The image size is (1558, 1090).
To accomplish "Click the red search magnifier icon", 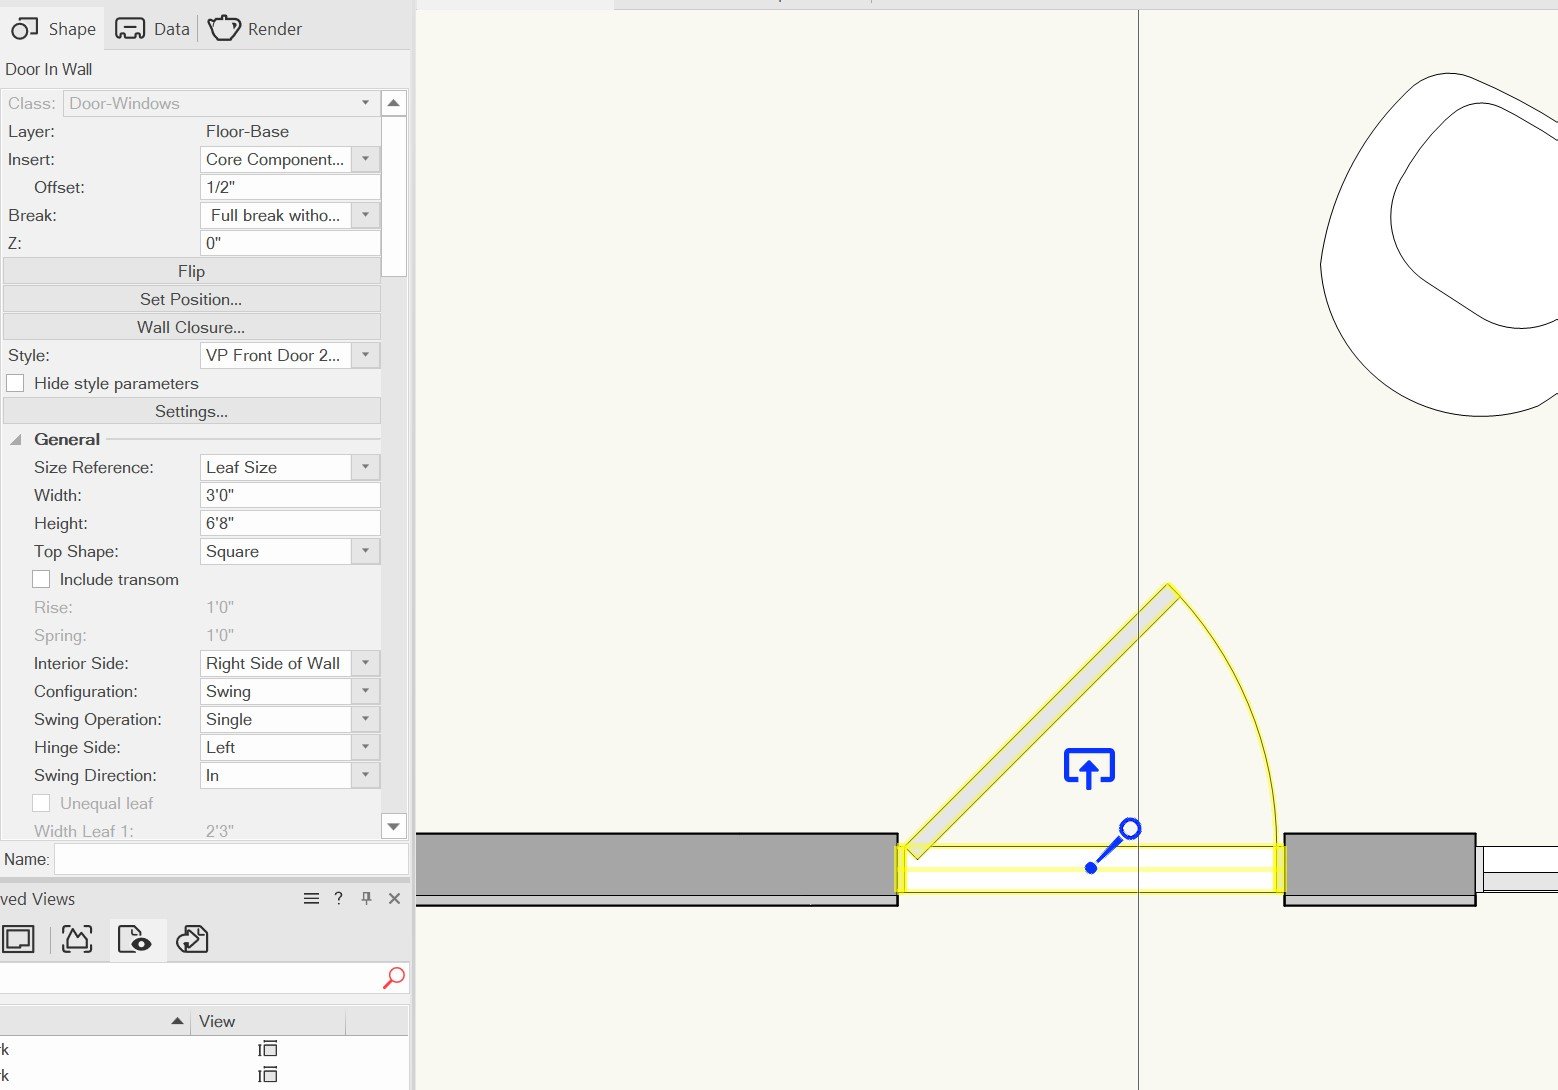I will pos(394,977).
